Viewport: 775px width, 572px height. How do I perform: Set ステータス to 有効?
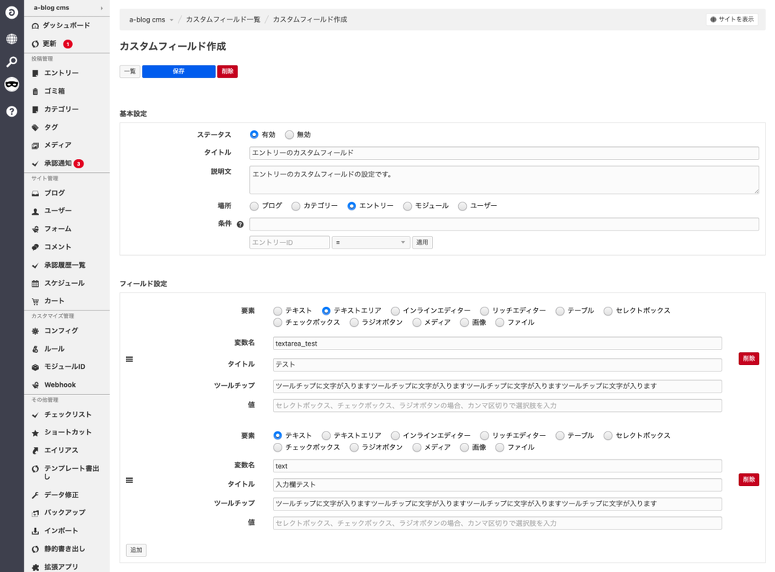pos(254,134)
